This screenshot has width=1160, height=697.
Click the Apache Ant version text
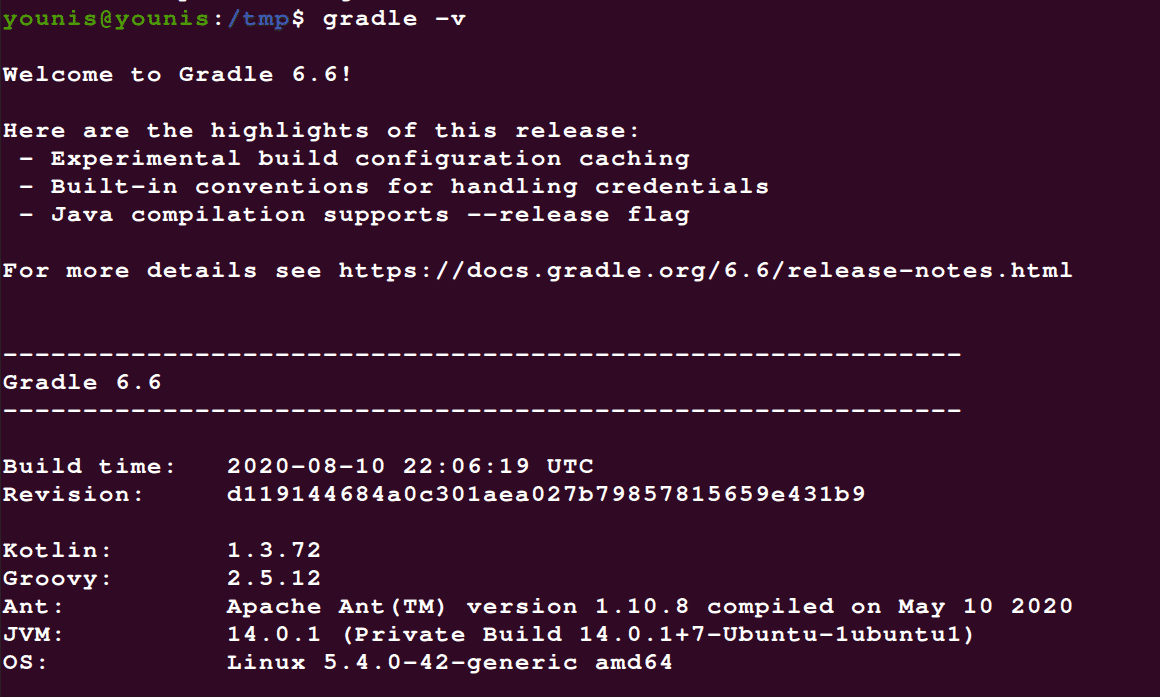(650, 607)
